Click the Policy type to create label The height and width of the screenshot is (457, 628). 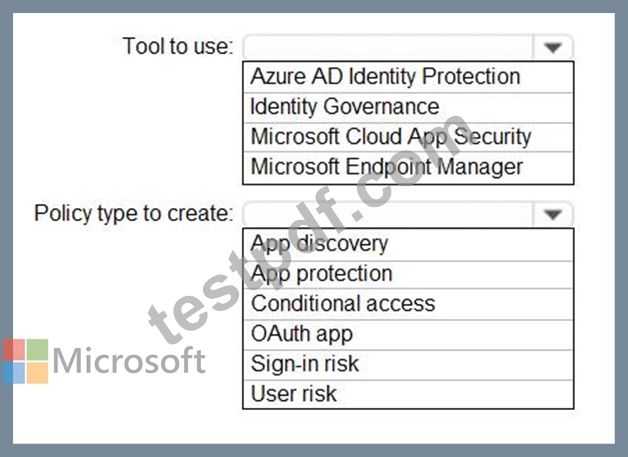pyautogui.click(x=134, y=213)
